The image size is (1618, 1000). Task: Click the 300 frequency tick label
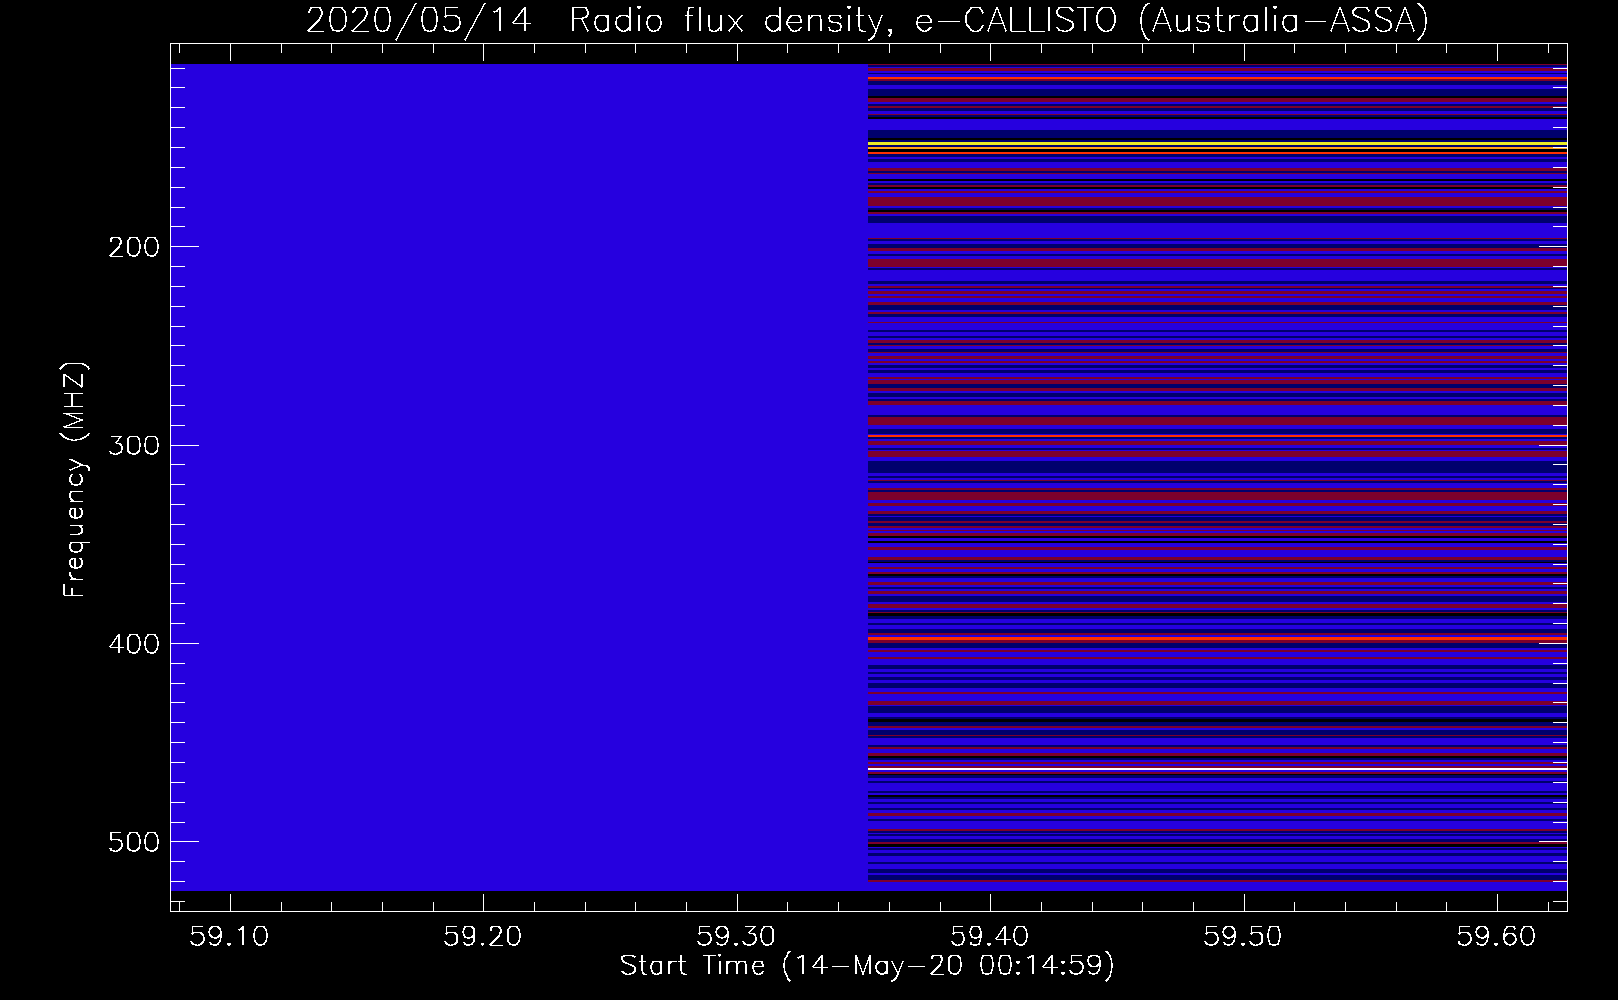click(134, 445)
